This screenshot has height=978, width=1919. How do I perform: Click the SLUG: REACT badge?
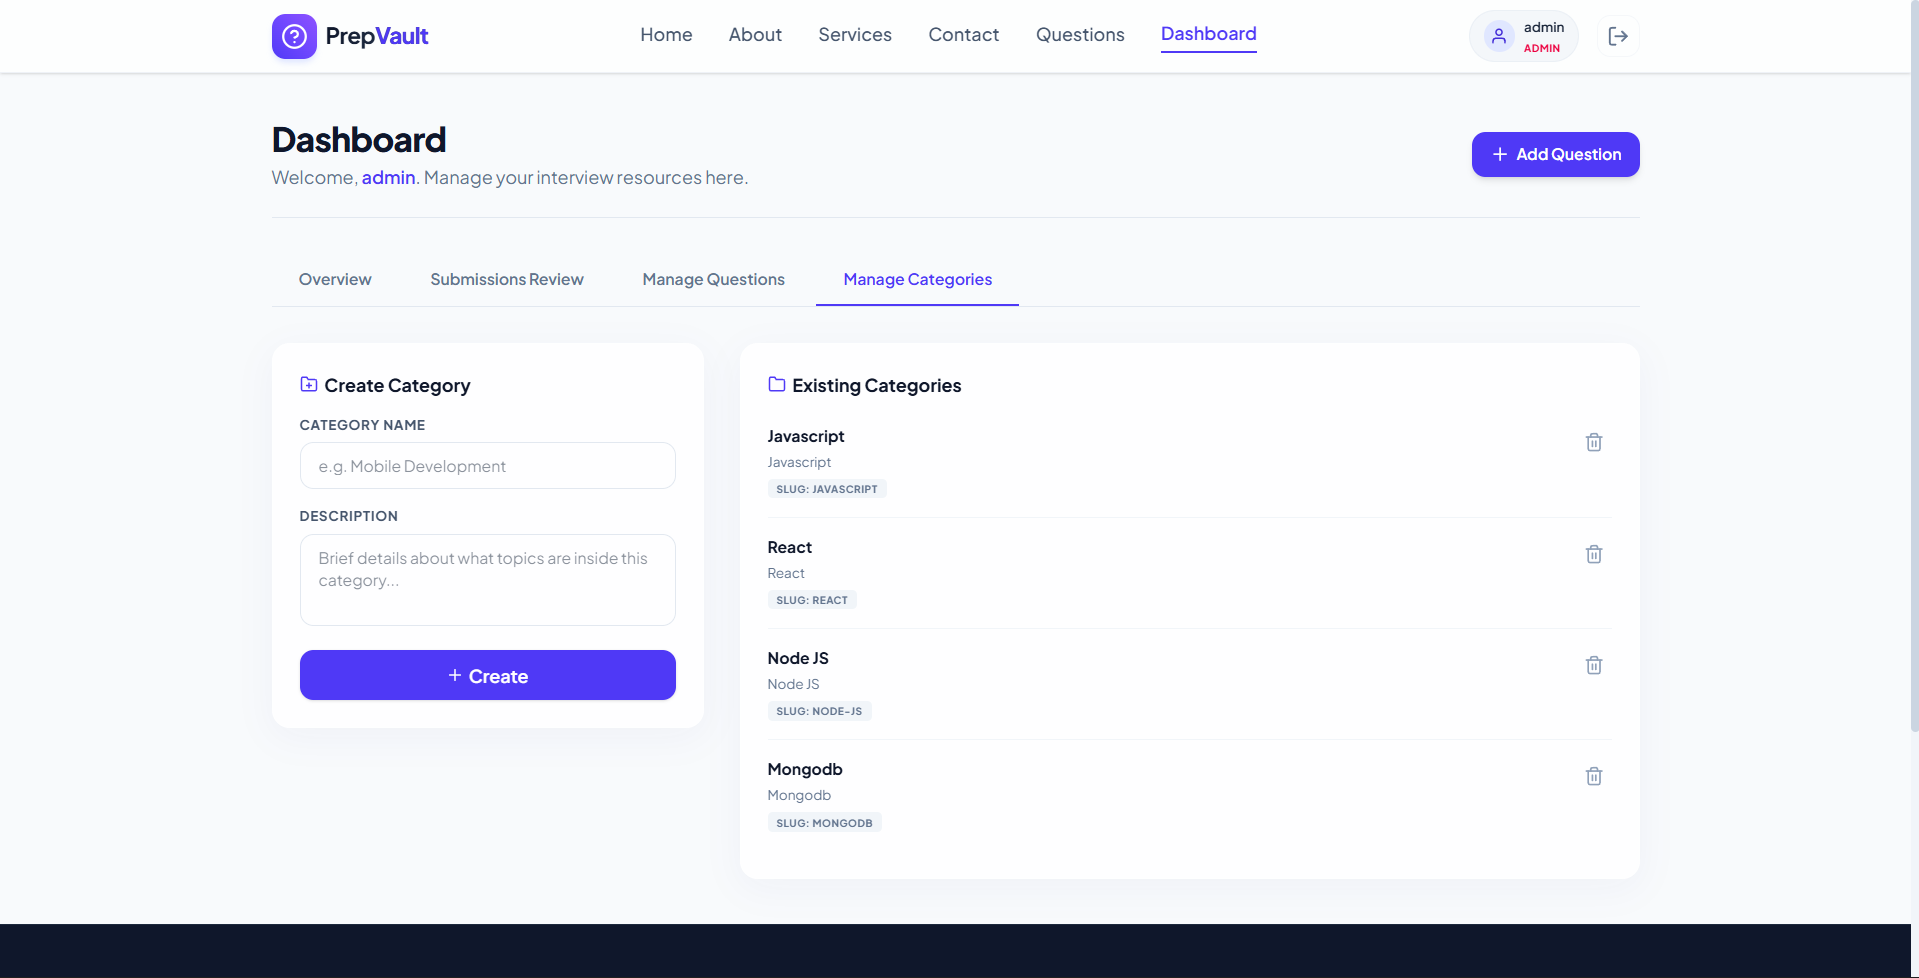pos(812,600)
